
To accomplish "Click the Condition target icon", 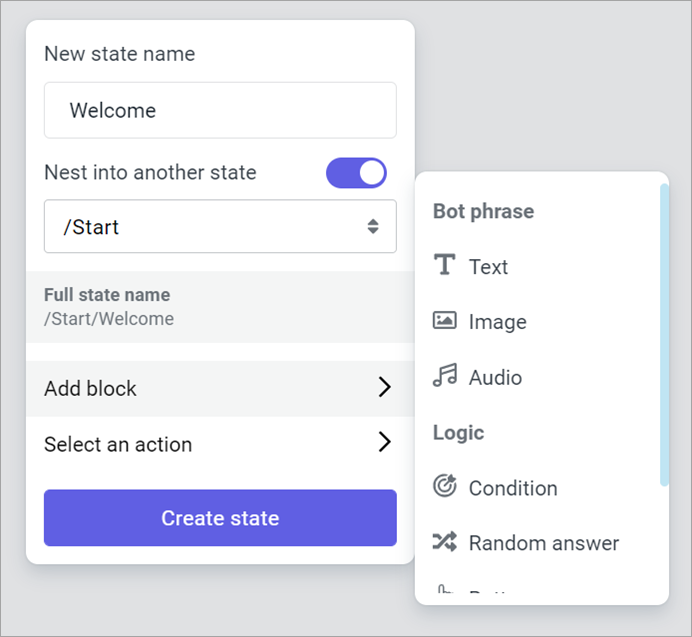I will pyautogui.click(x=444, y=487).
